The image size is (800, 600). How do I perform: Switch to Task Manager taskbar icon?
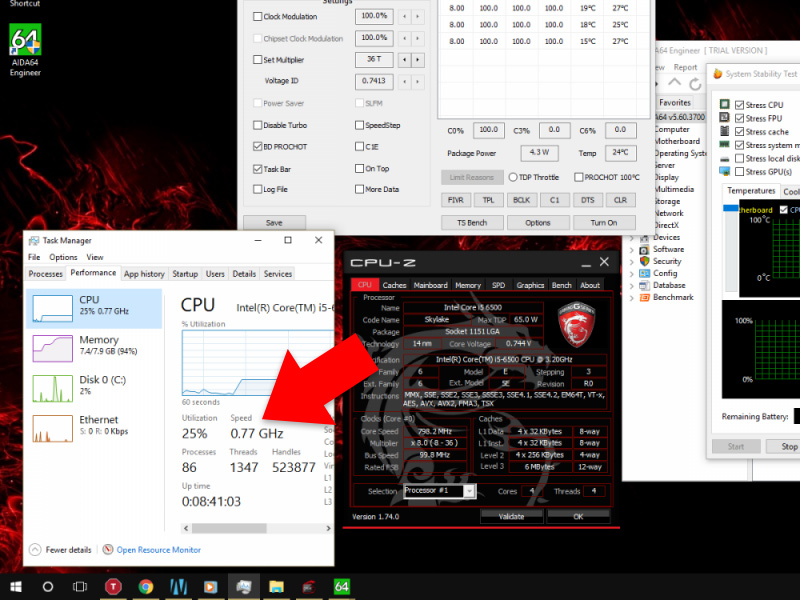pyautogui.click(x=243, y=587)
